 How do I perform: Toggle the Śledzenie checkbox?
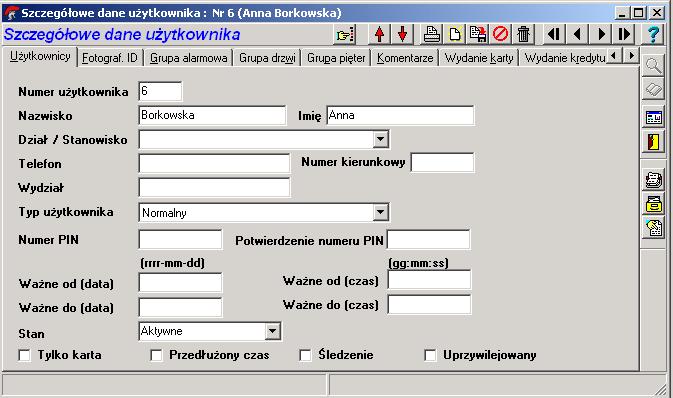pyautogui.click(x=305, y=355)
